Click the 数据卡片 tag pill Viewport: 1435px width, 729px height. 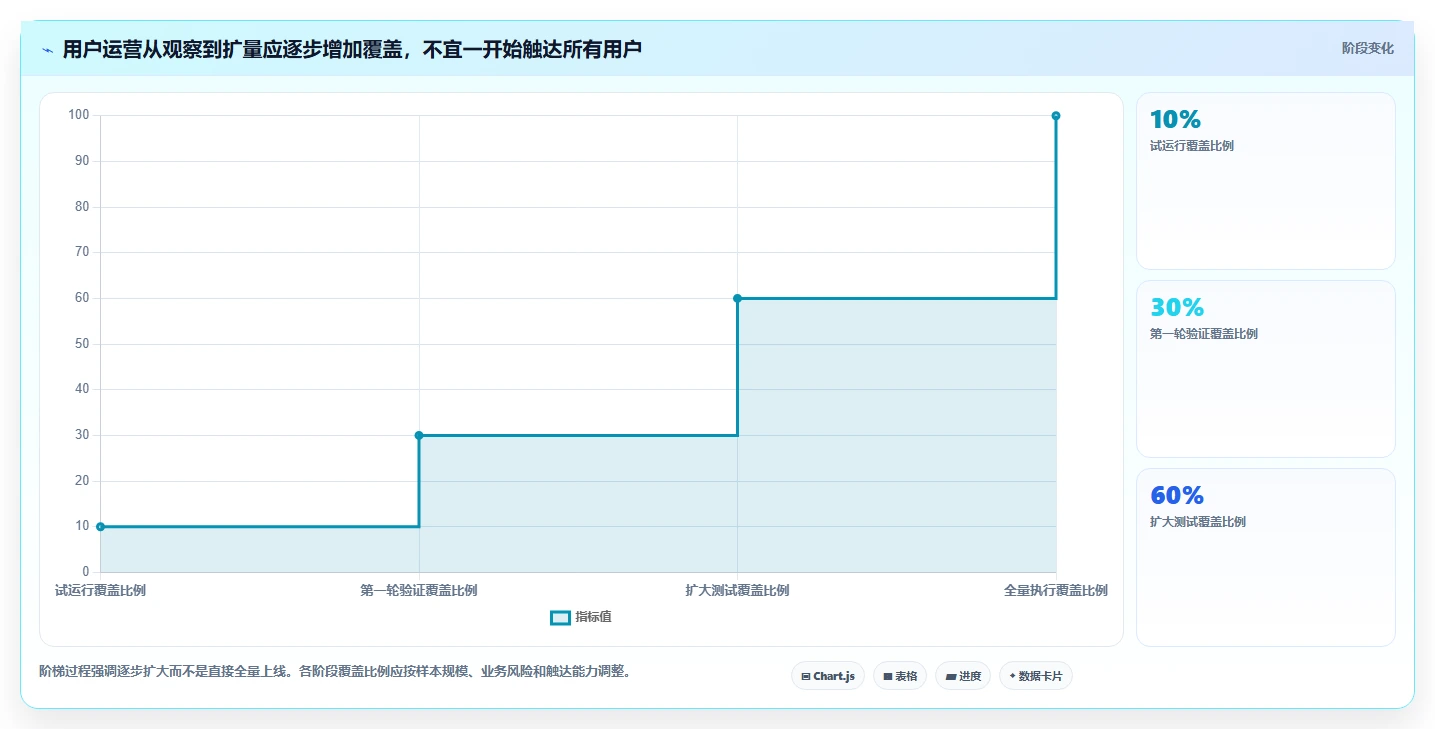[x=1036, y=676]
